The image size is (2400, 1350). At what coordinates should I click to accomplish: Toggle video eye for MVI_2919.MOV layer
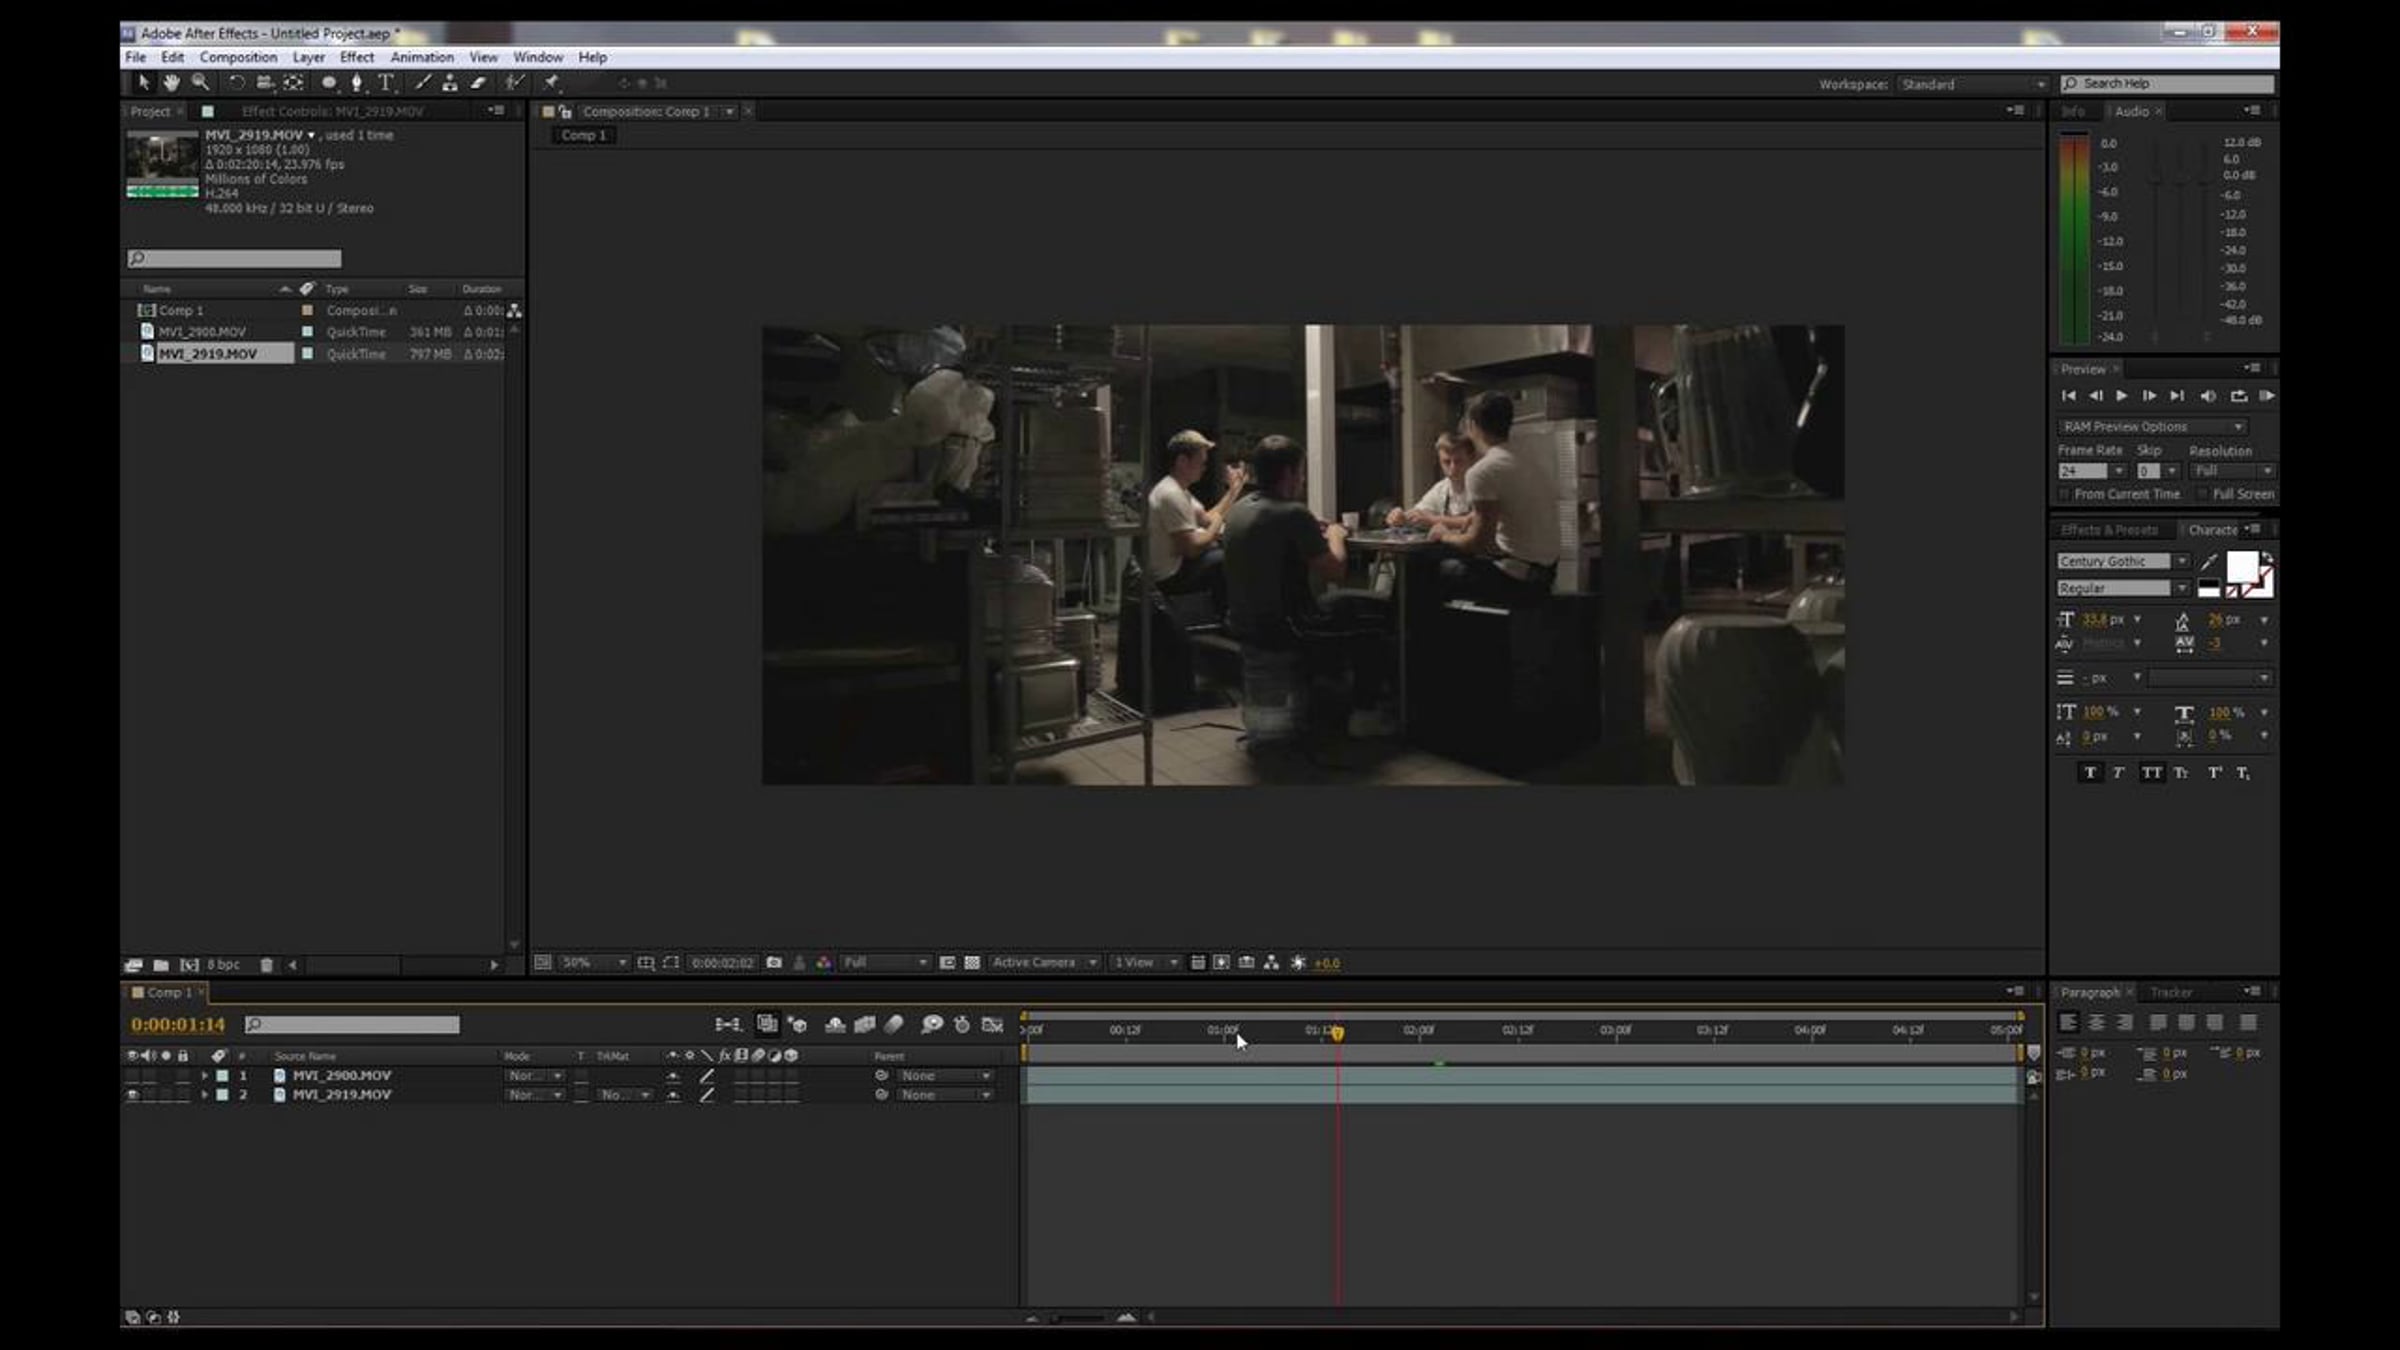132,1095
